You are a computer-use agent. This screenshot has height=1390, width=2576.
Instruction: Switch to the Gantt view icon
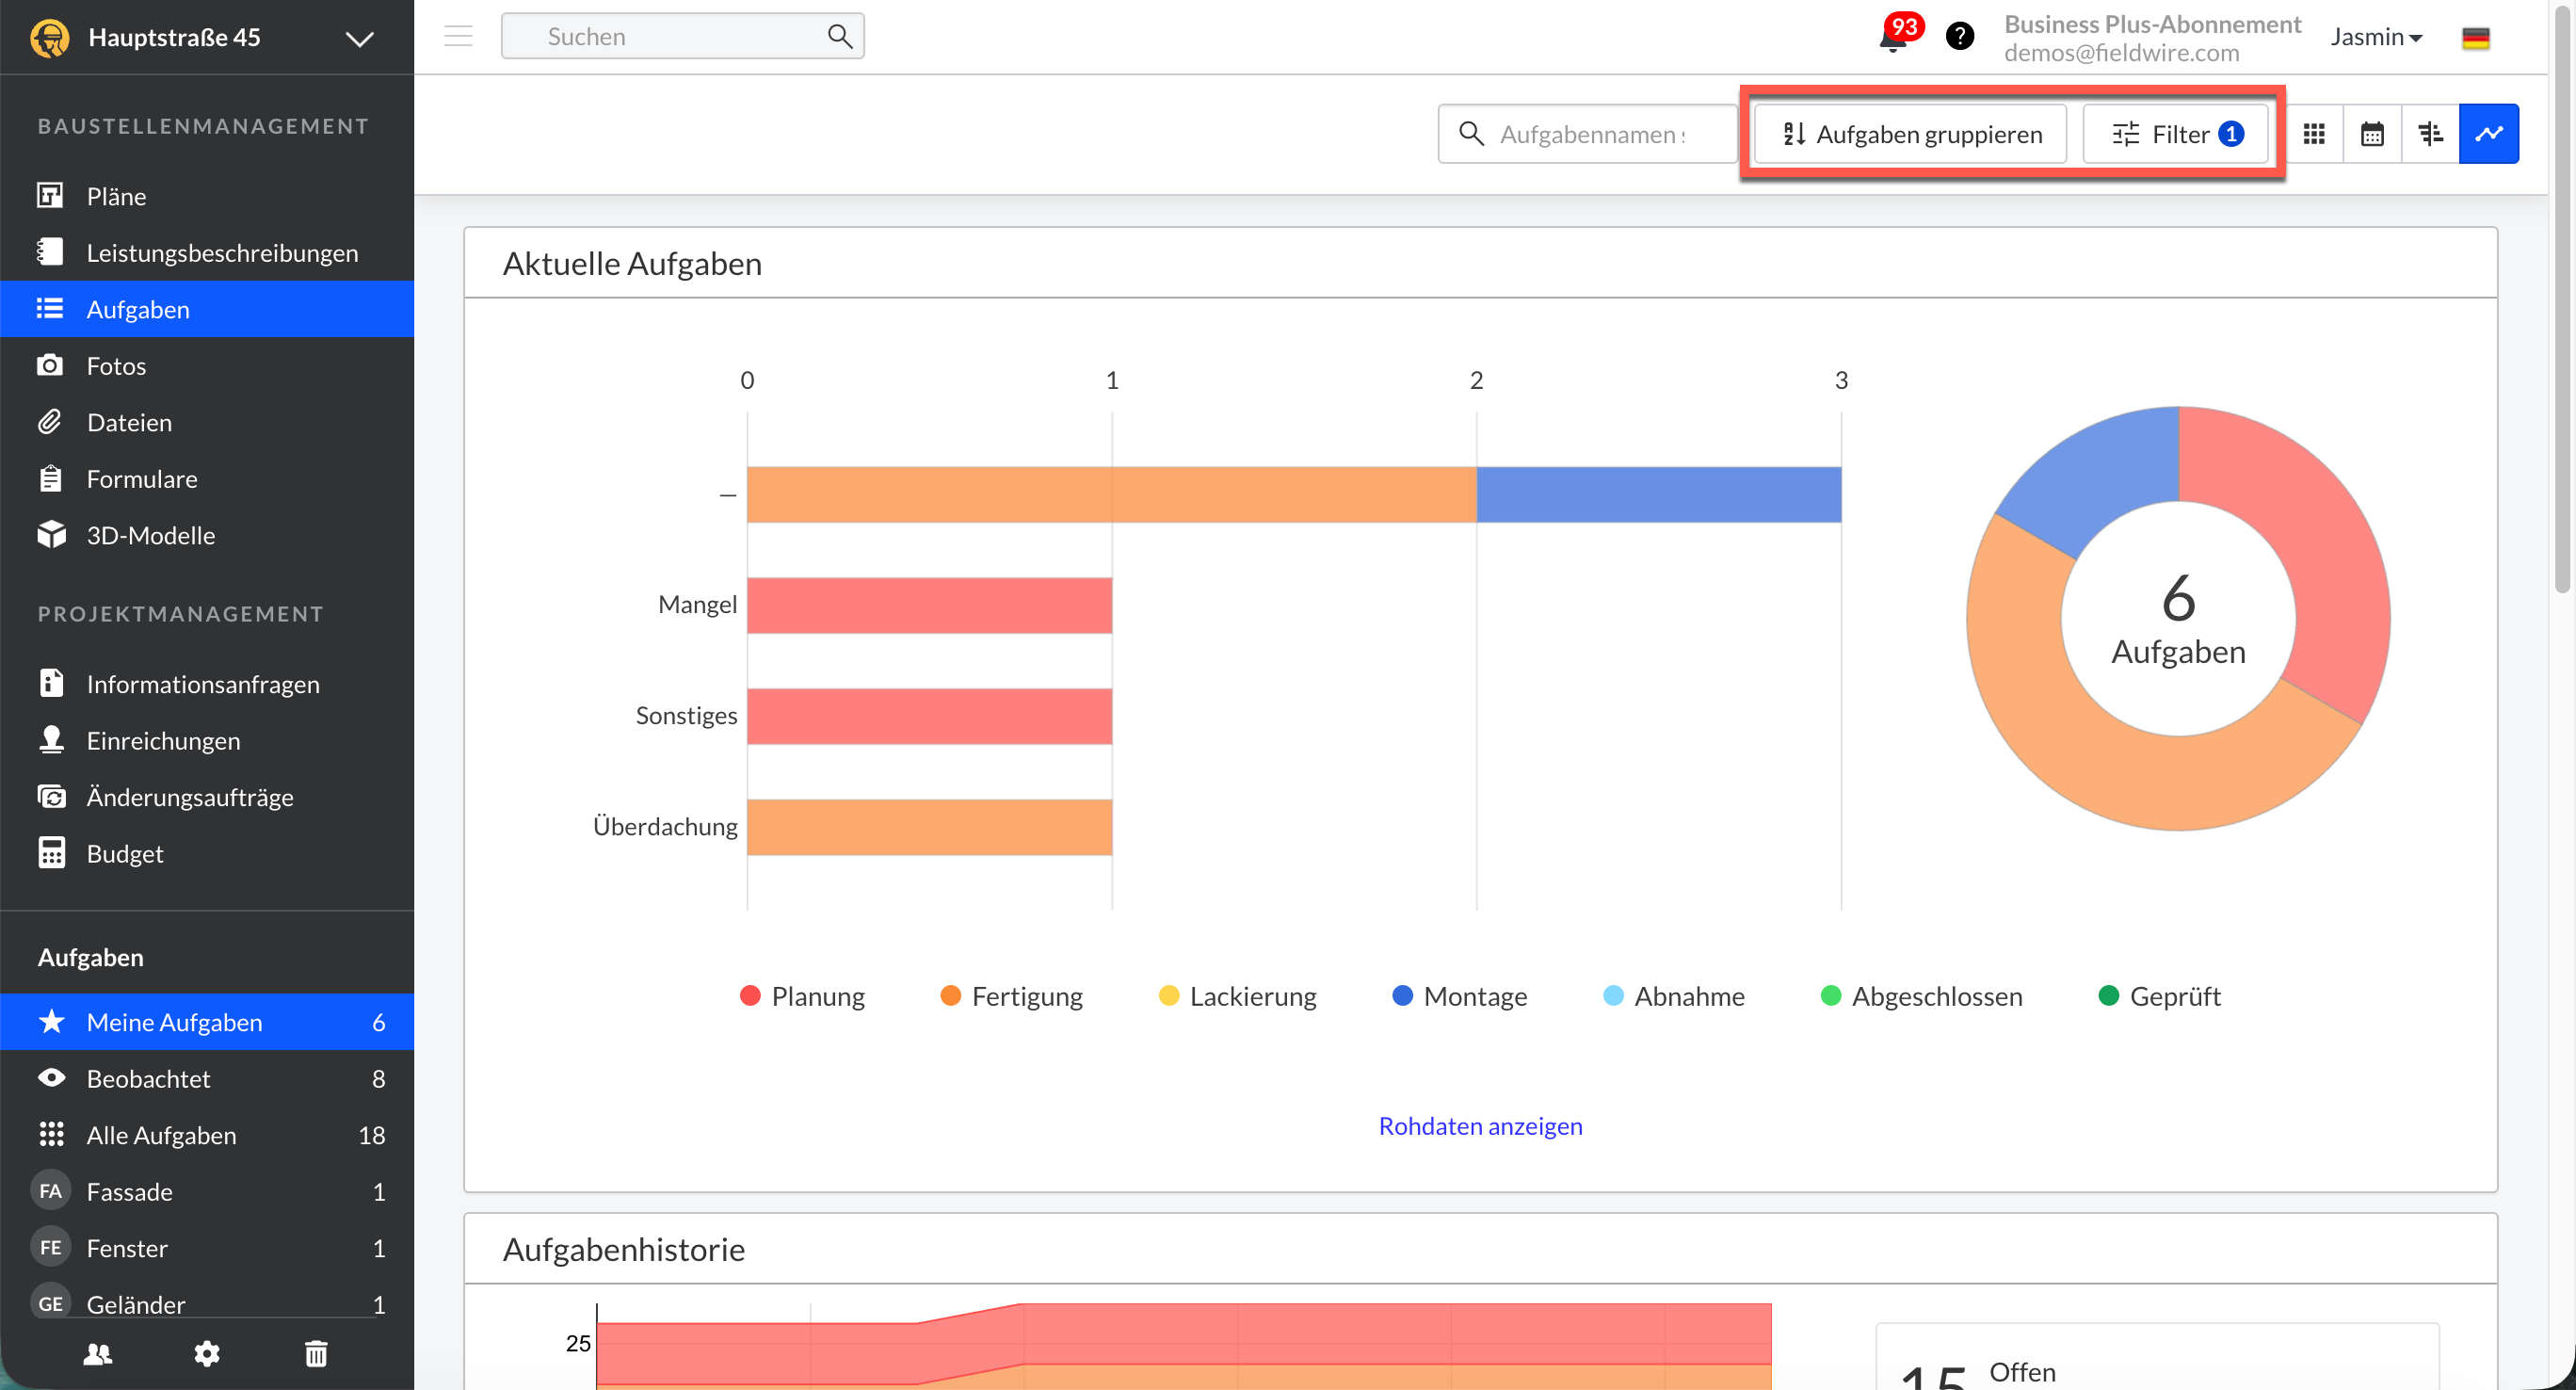[2430, 134]
